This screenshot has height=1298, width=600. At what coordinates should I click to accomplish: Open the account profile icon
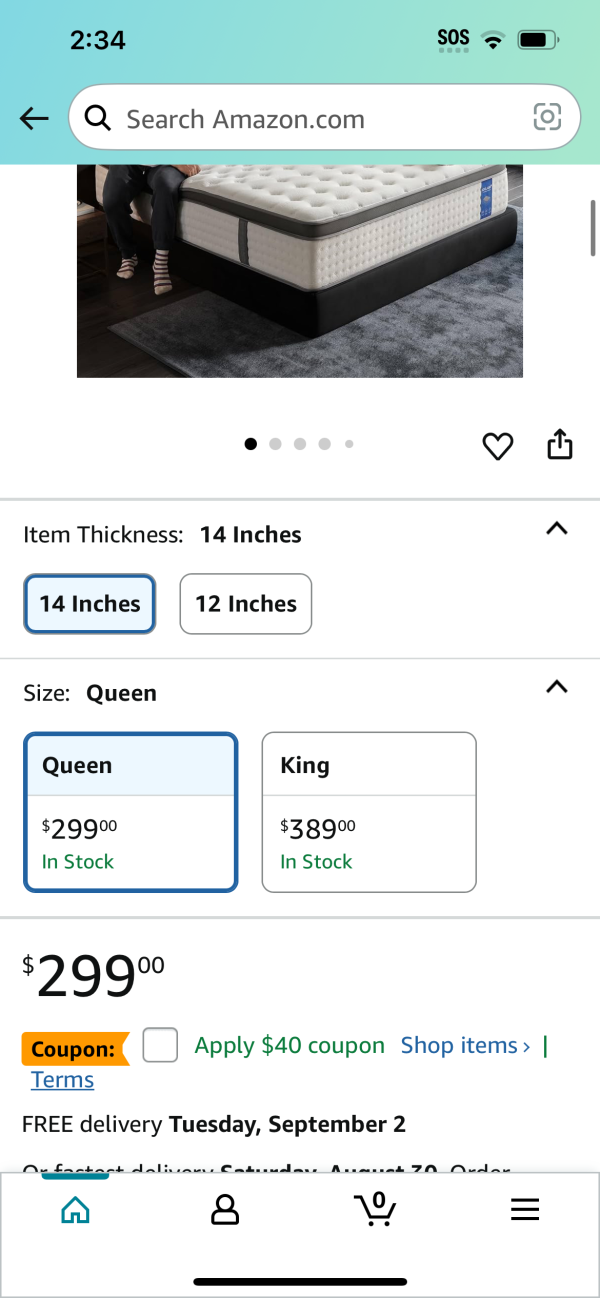[x=225, y=1210]
